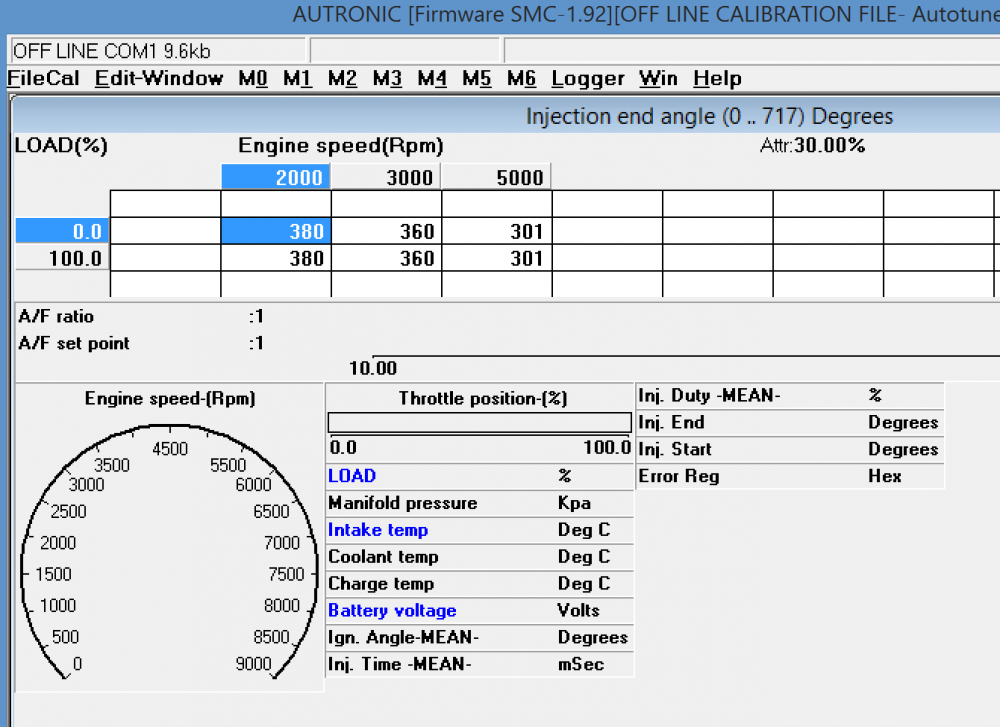Click cell 301 in 0.0 load row
The height and width of the screenshot is (727, 1000).
pos(496,231)
